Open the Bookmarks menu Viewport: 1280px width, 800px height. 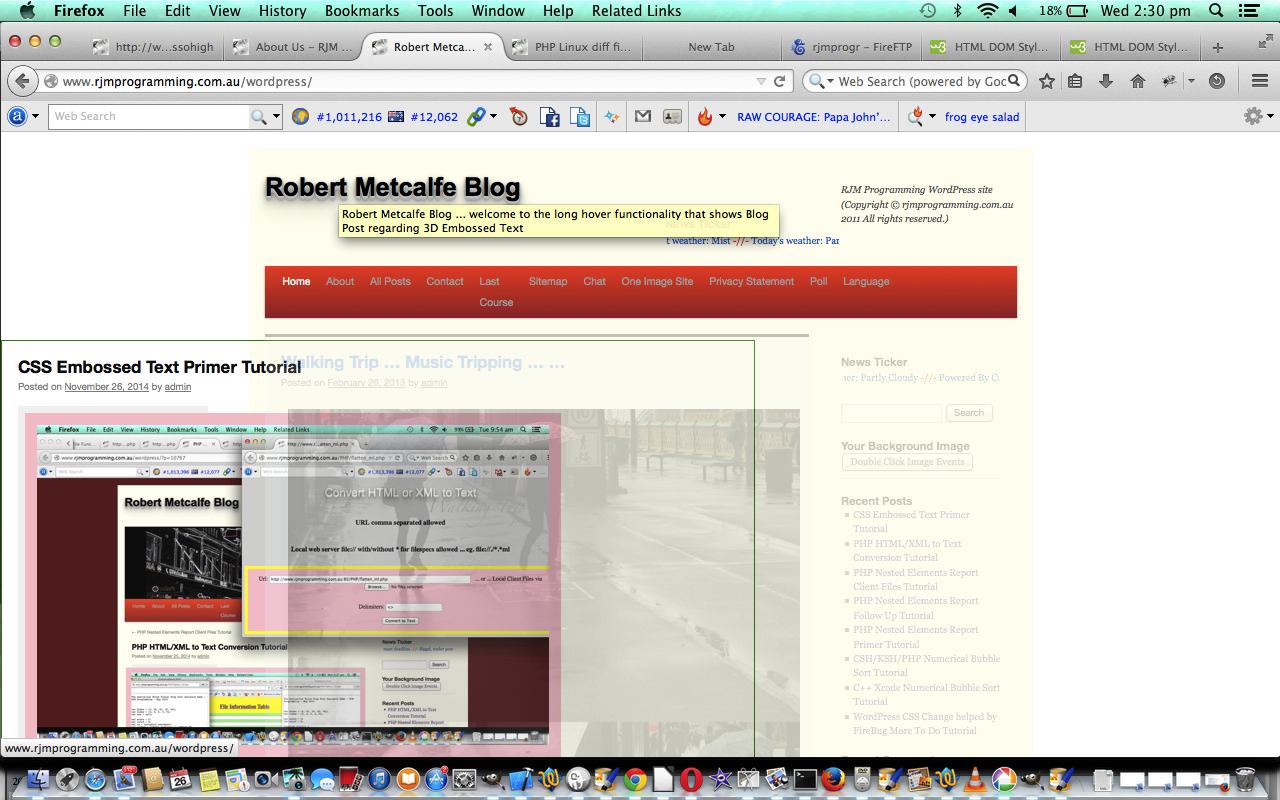click(x=360, y=11)
